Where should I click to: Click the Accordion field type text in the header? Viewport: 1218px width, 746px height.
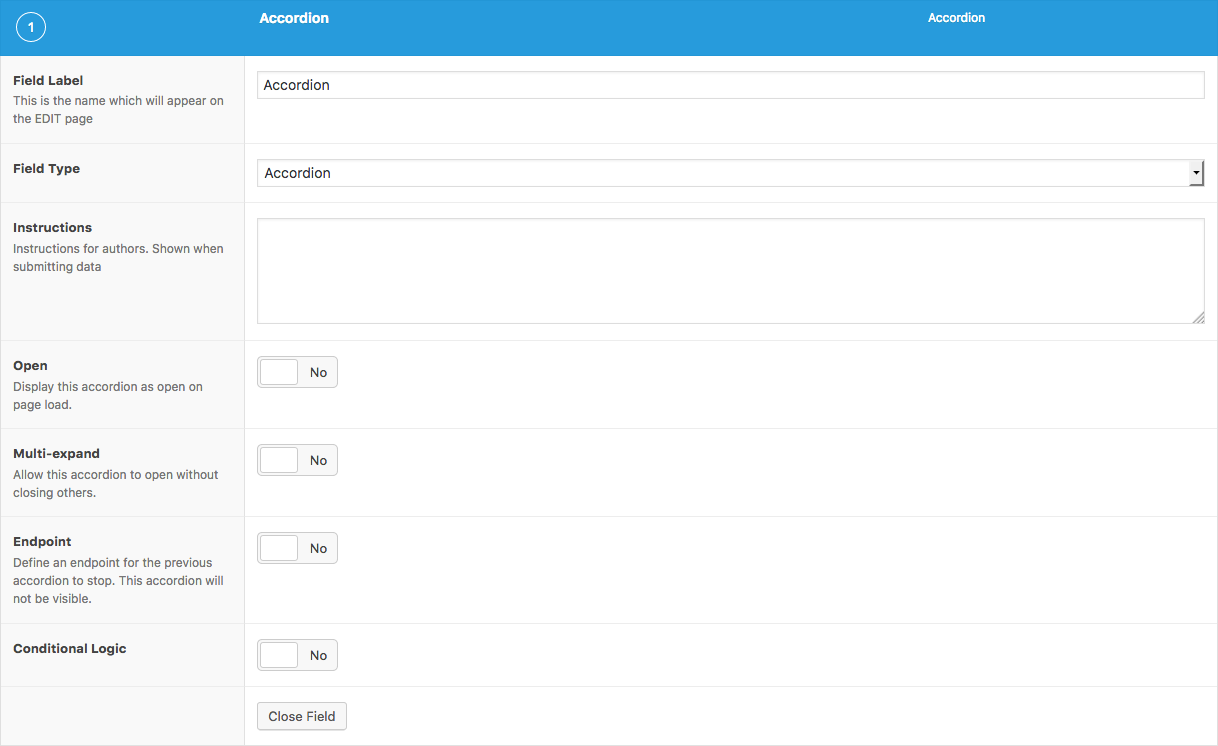956,18
